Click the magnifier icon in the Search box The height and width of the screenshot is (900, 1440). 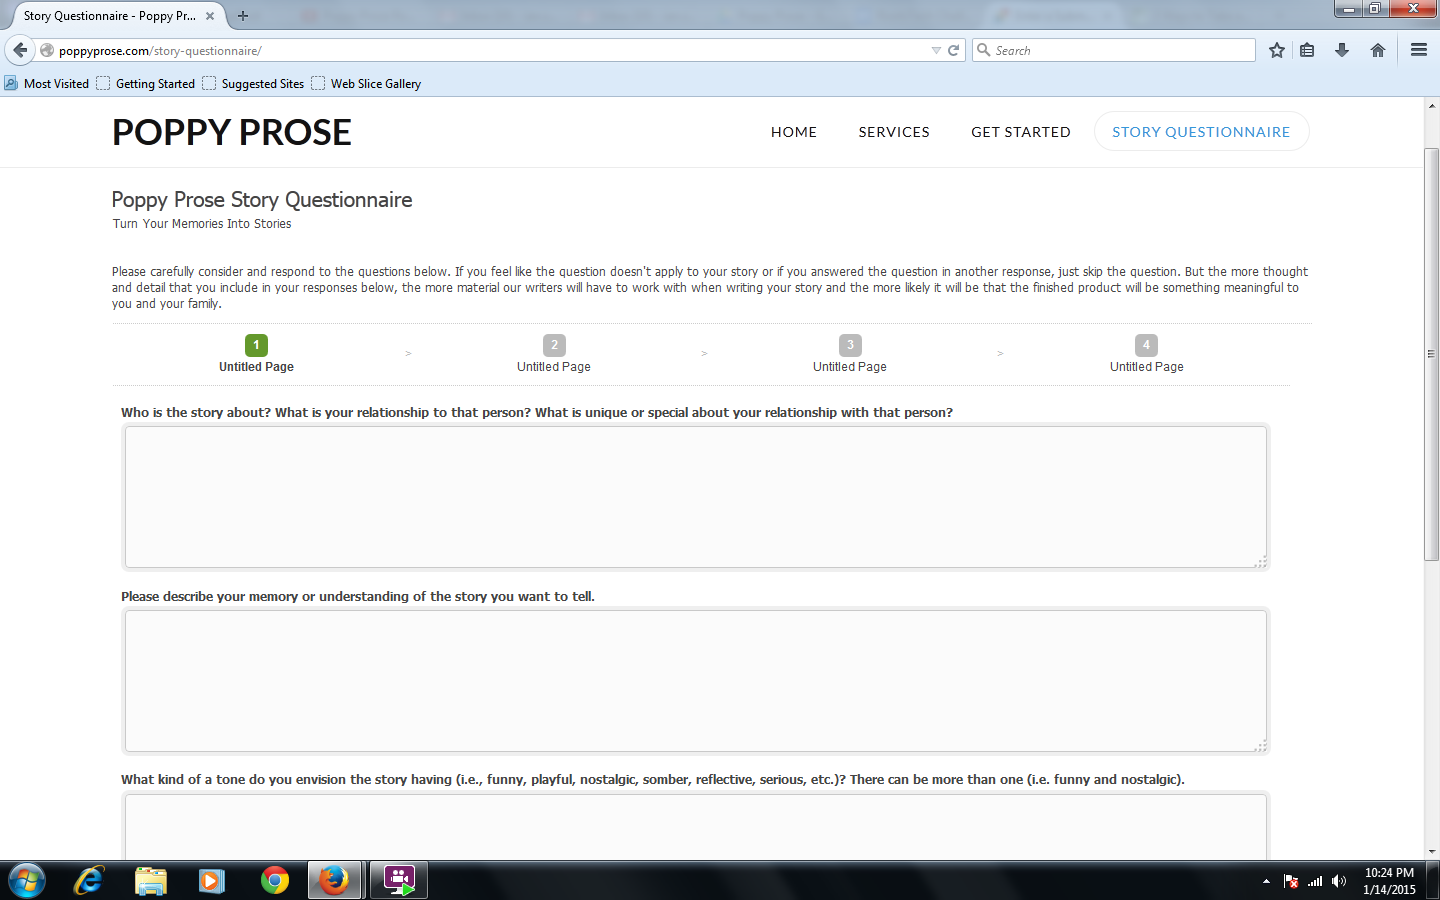coord(984,50)
